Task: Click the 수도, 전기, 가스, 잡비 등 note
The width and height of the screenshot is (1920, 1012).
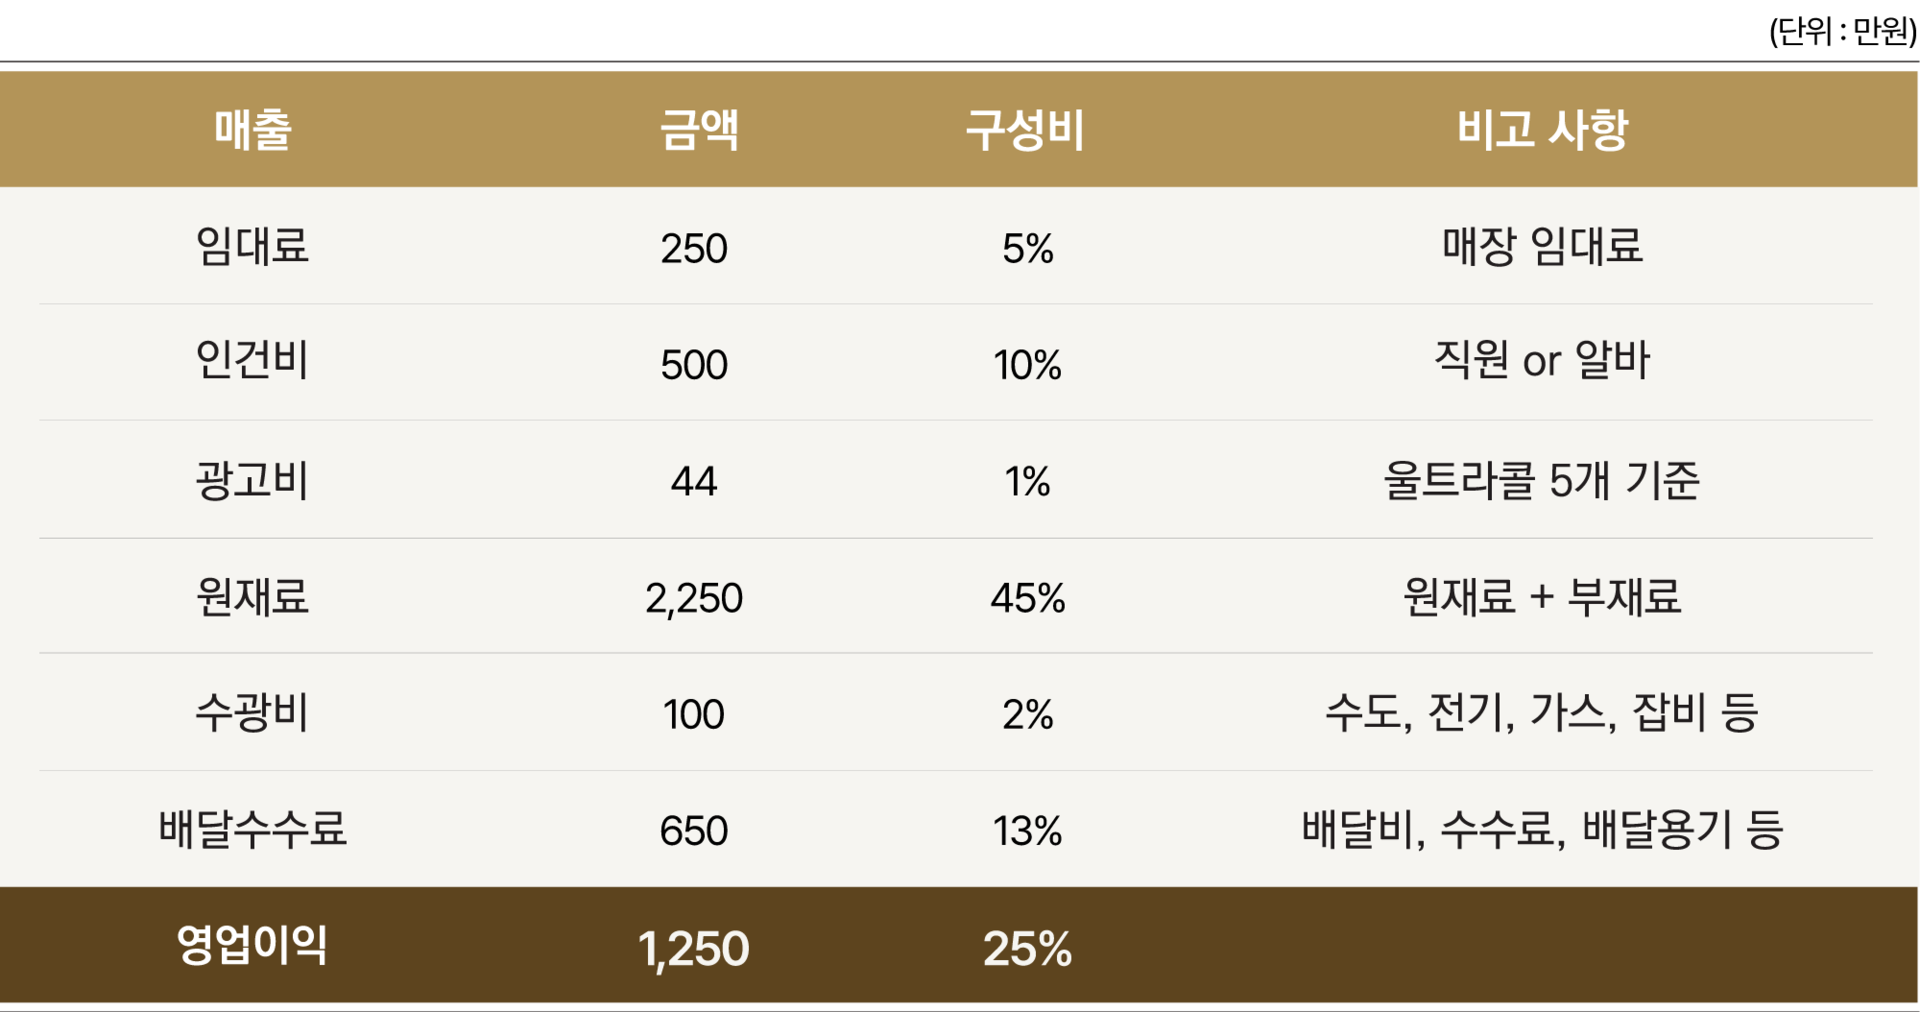Action: click(x=1542, y=714)
